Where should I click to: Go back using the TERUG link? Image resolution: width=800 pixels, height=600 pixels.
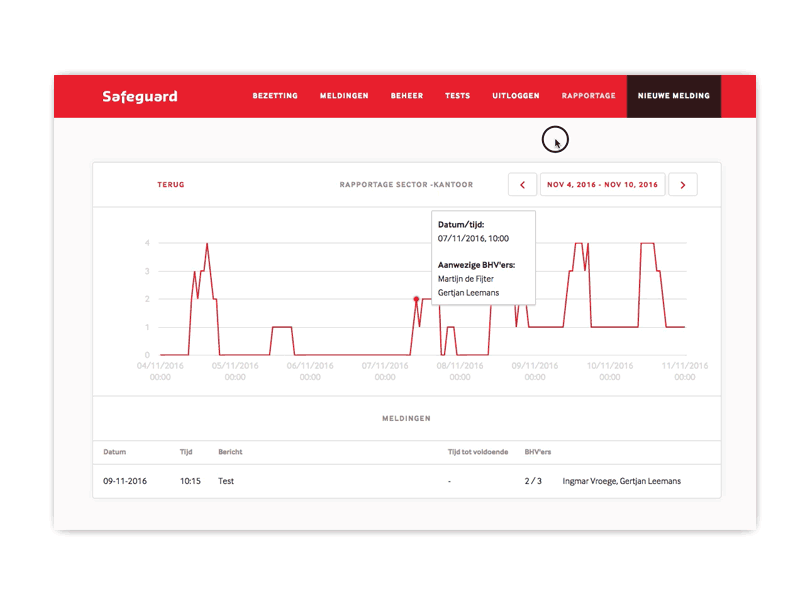(x=170, y=184)
